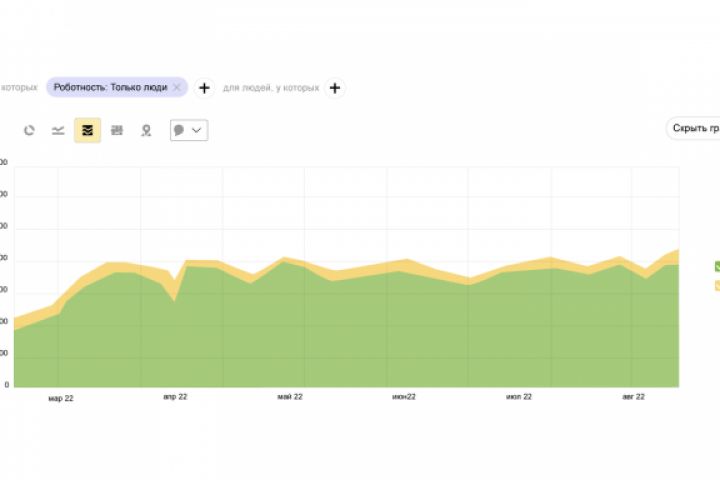Add condition plus after 'для людей, у которых'
720x480 pixels.
coord(335,88)
